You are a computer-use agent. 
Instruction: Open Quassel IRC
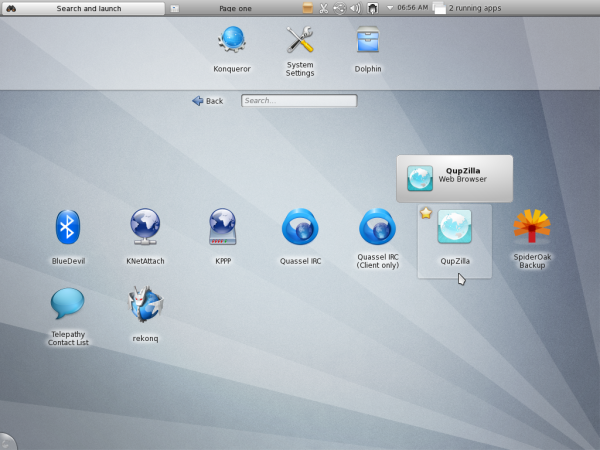click(300, 236)
